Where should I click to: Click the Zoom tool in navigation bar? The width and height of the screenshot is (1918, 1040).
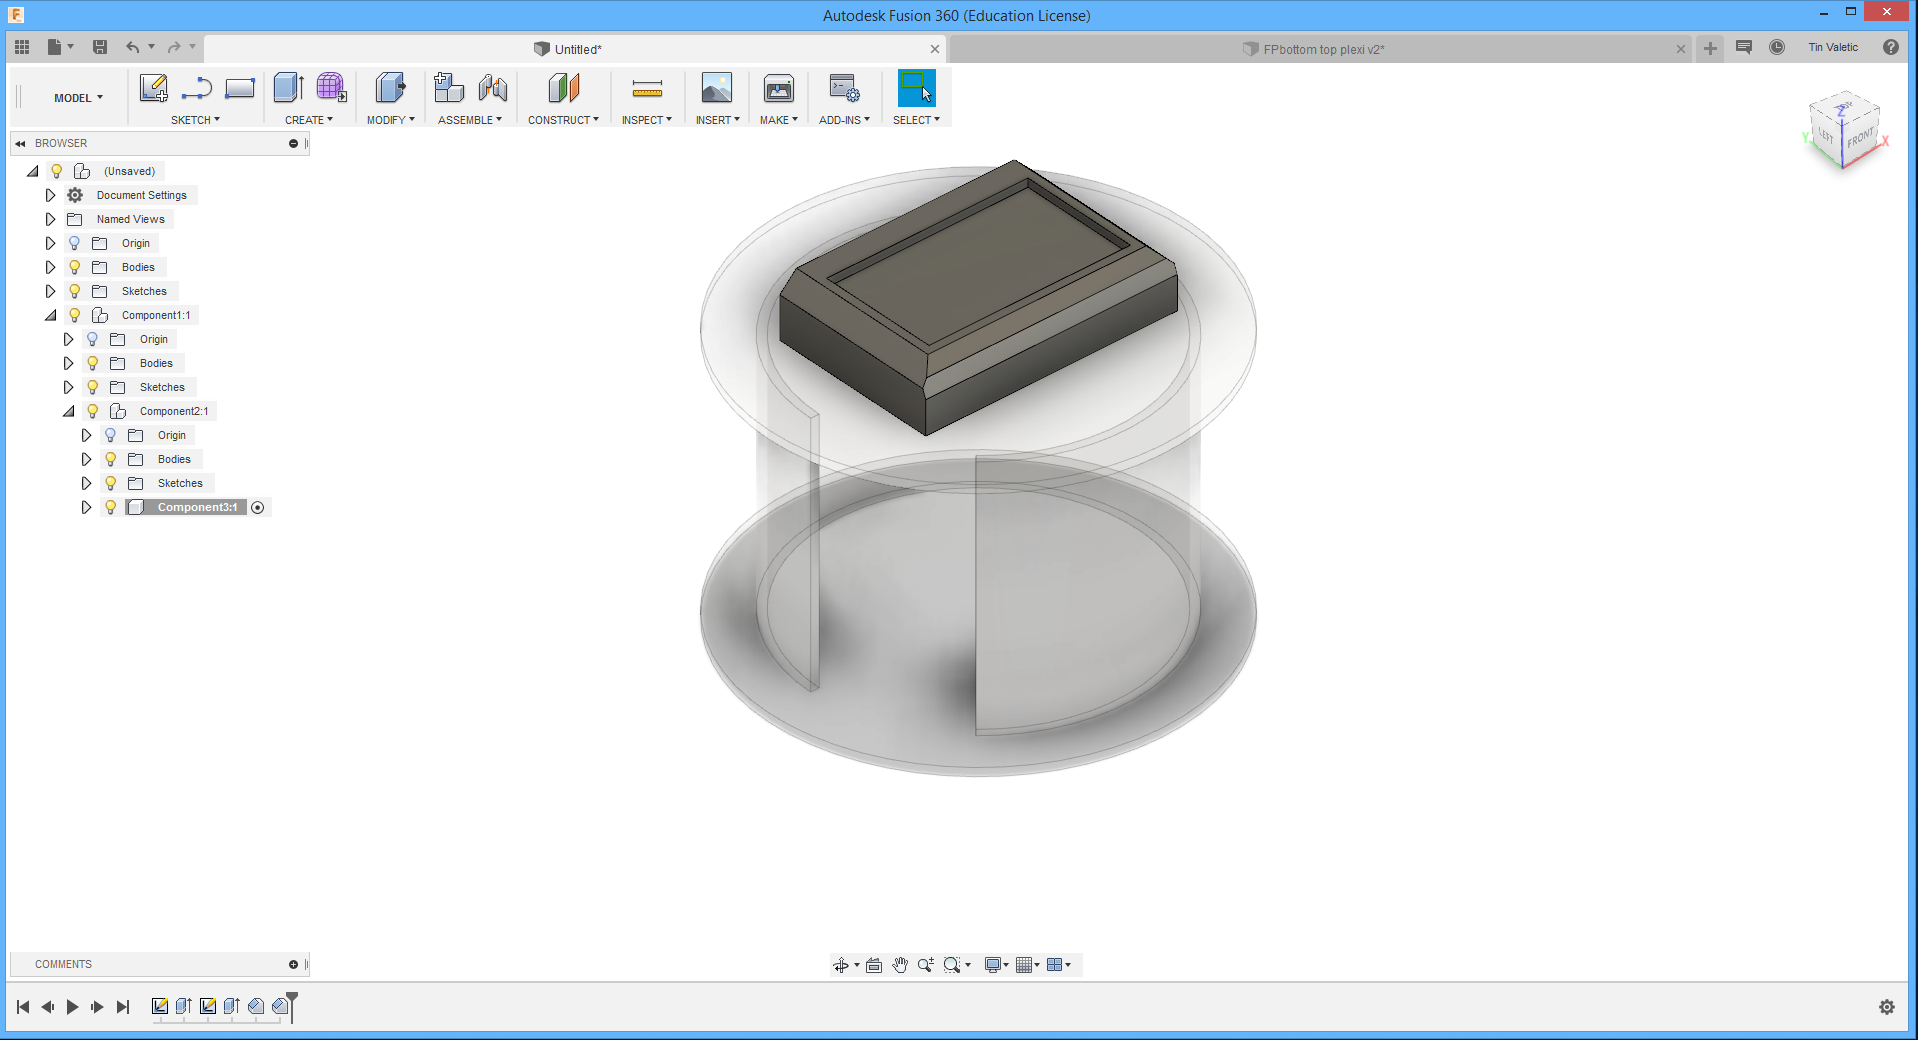point(926,965)
